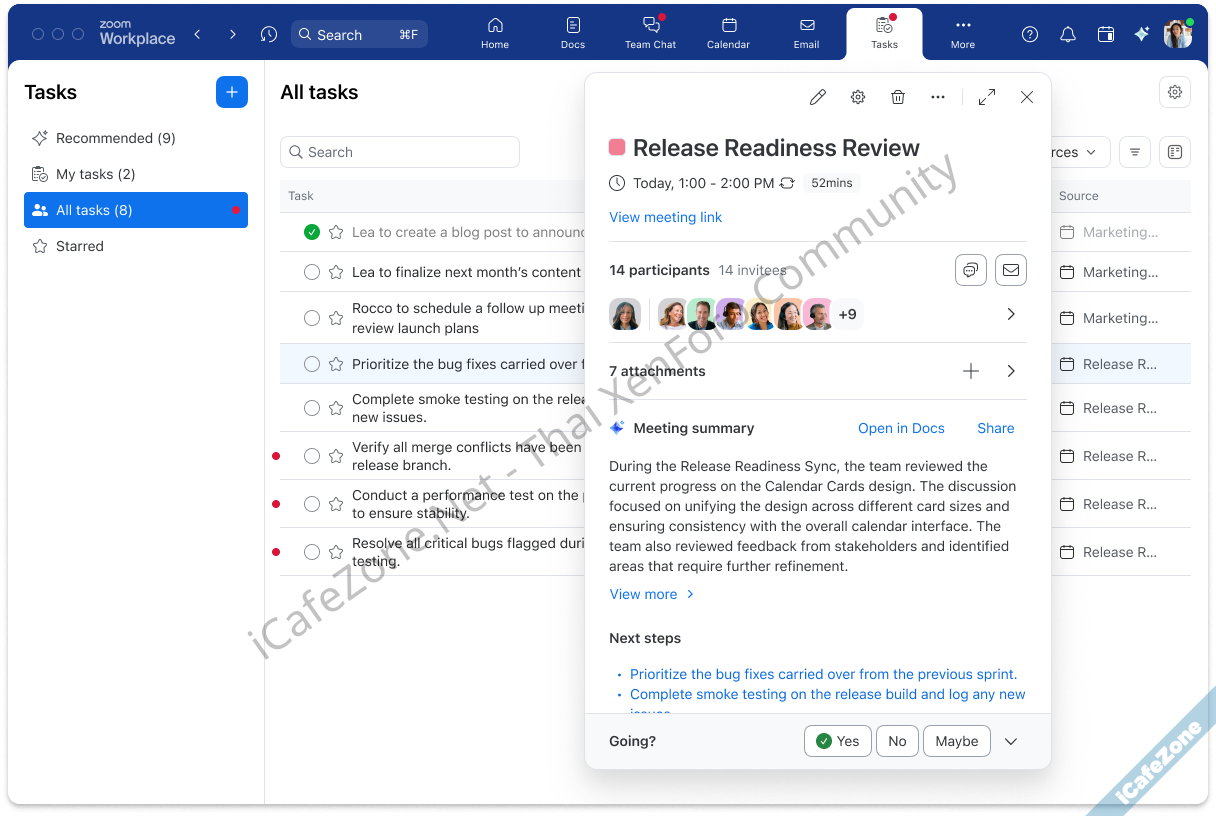Add a new attachment with the plus icon
The width and height of the screenshot is (1216, 816).
(970, 371)
